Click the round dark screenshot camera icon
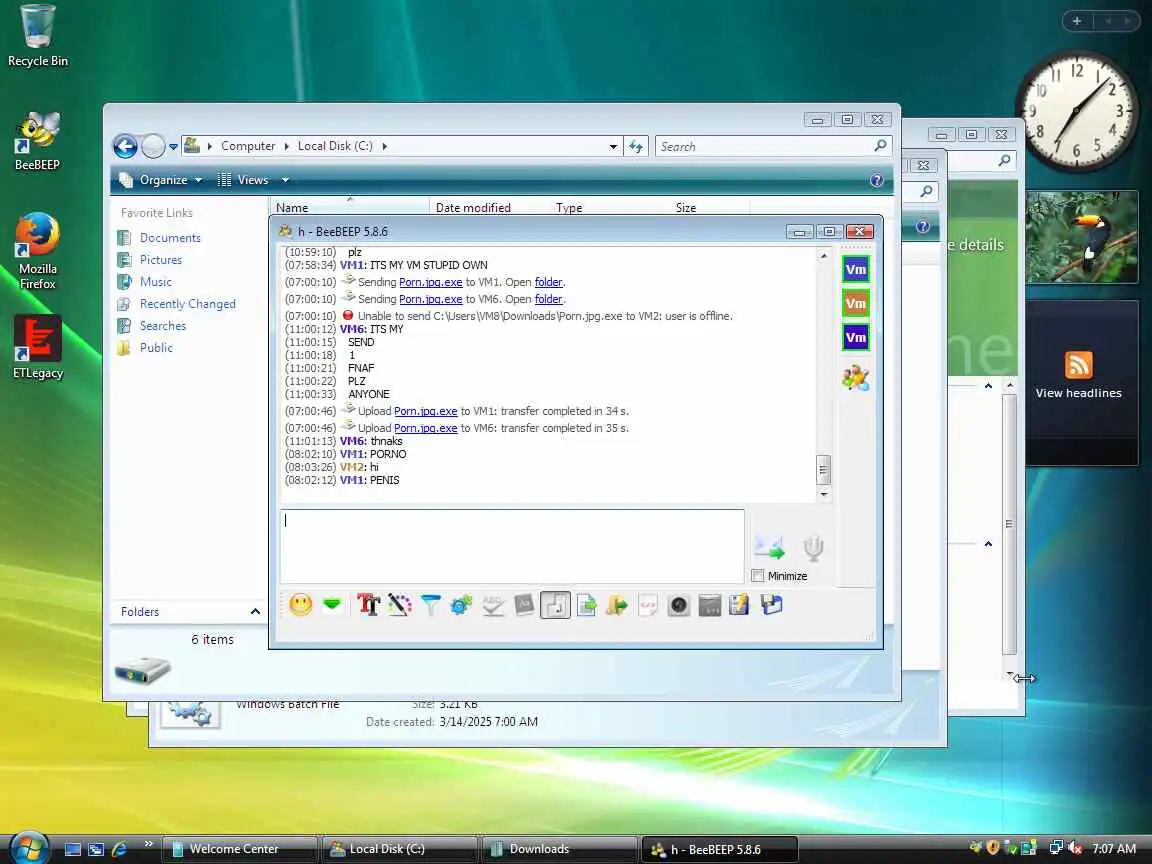 679,605
